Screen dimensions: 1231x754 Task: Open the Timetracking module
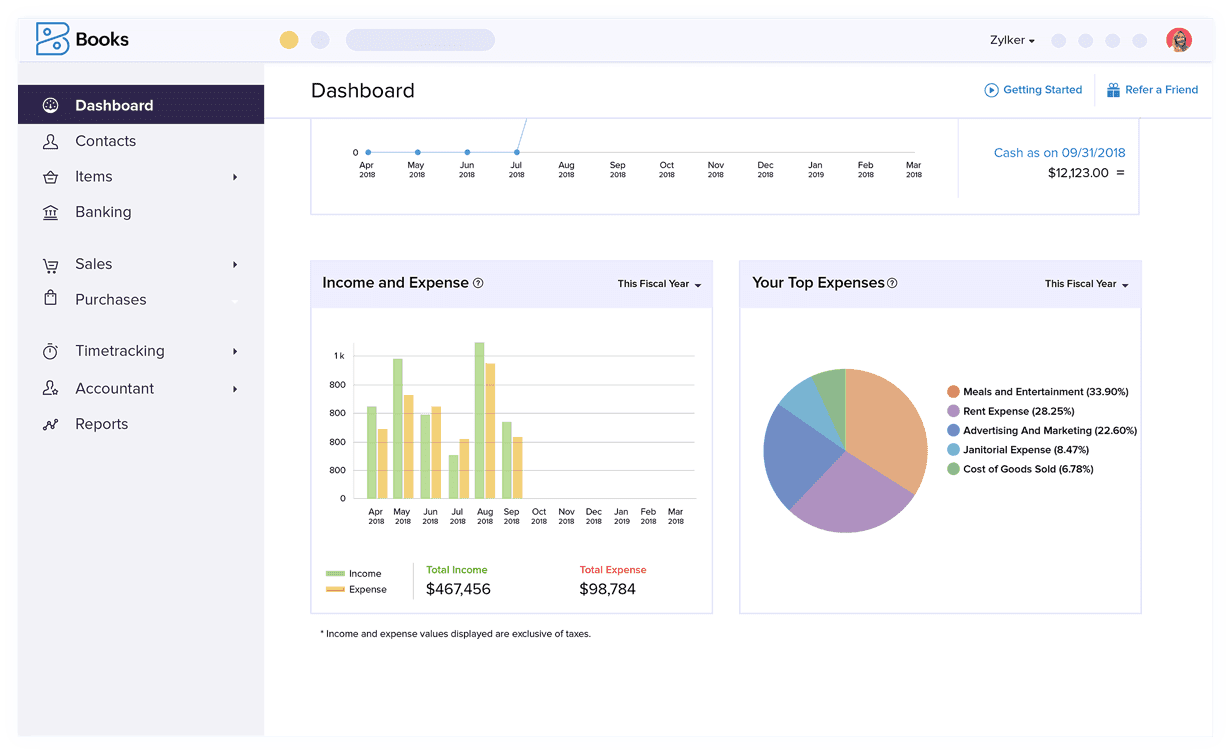[x=51, y=351]
